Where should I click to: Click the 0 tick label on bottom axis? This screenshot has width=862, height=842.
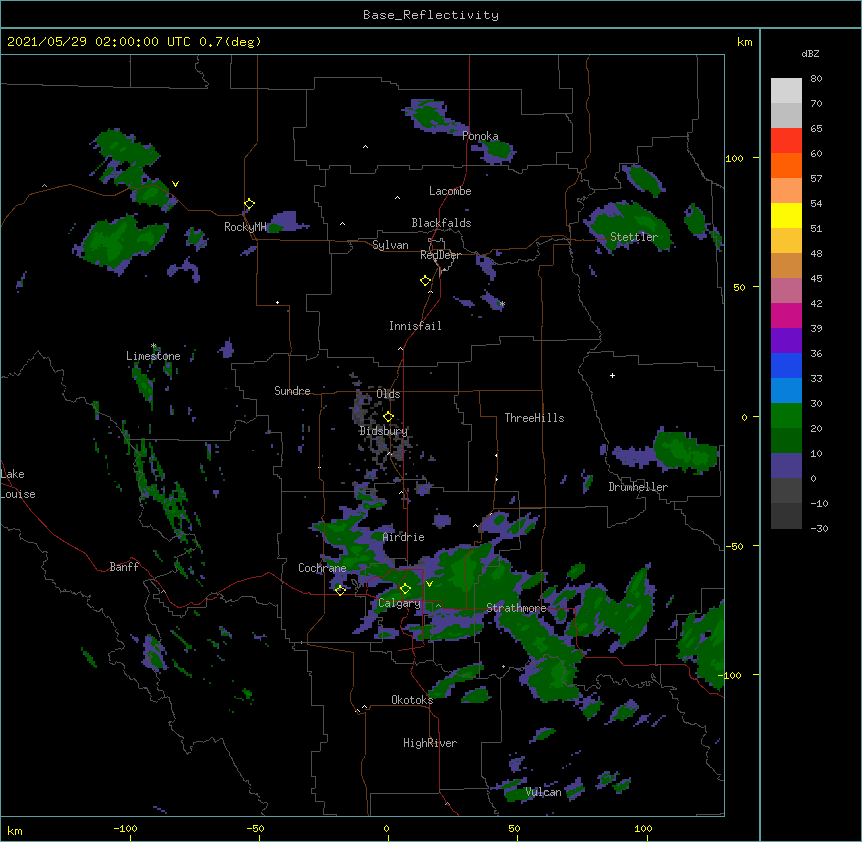tap(386, 828)
